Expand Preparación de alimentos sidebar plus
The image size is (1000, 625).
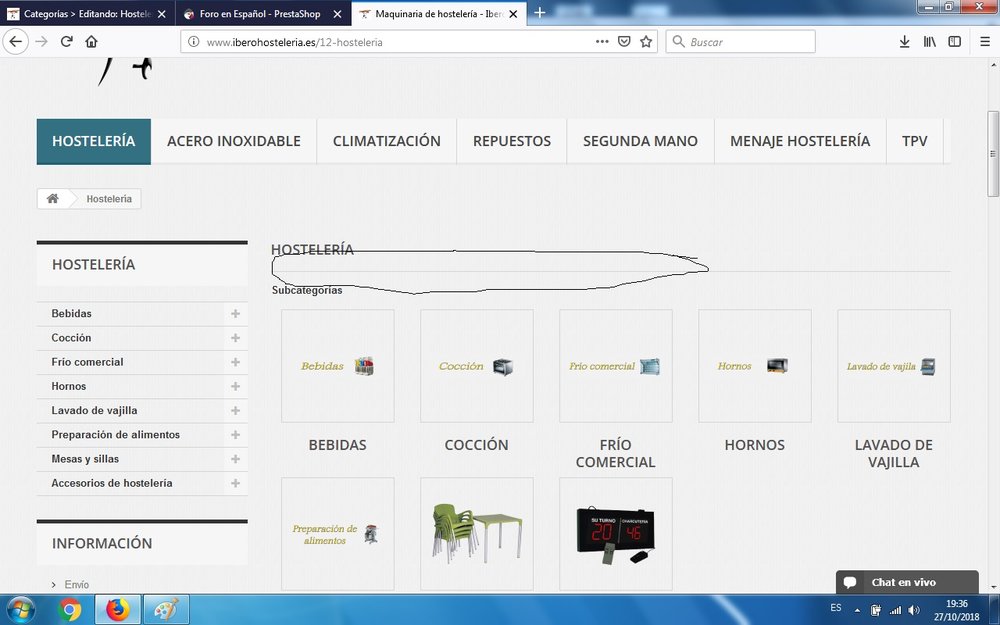[x=235, y=435]
